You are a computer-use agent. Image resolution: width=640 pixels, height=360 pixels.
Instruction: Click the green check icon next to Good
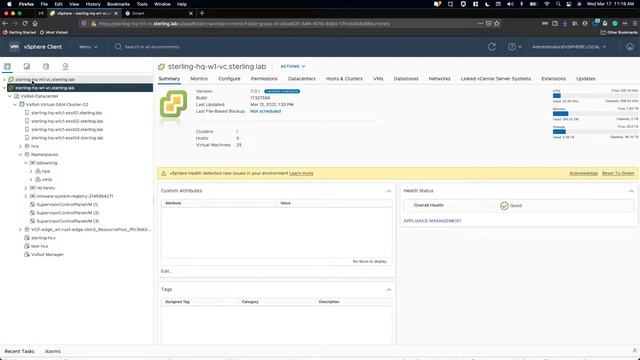pyautogui.click(x=504, y=206)
